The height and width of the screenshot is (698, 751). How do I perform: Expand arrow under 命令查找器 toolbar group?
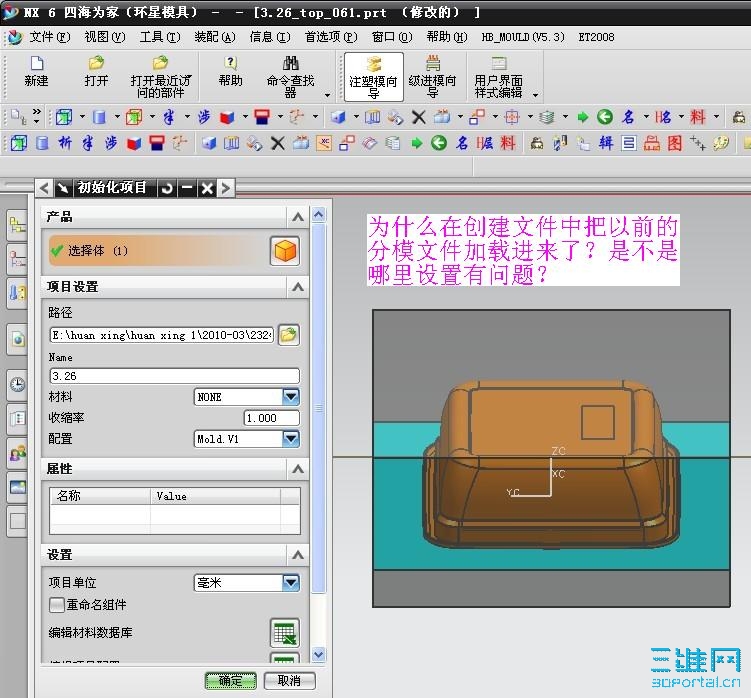tap(327, 95)
